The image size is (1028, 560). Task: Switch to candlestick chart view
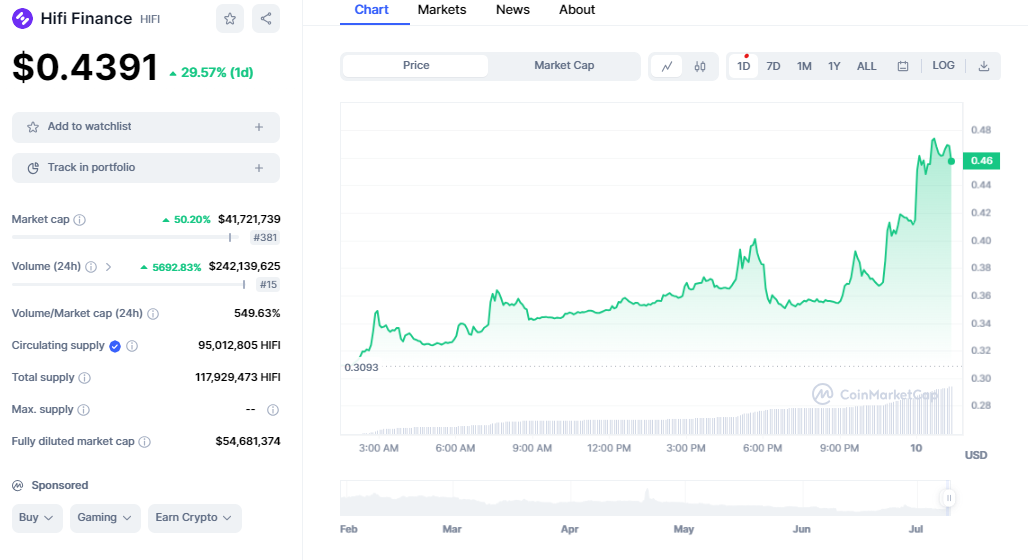[700, 66]
